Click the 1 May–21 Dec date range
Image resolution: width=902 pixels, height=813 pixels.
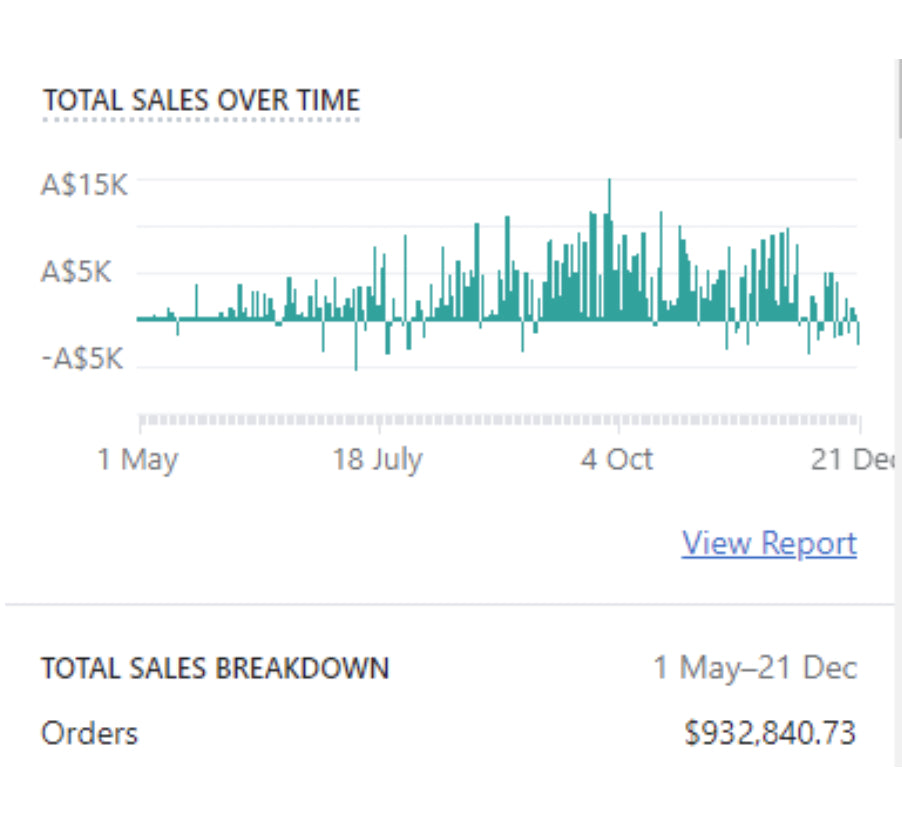click(x=755, y=668)
